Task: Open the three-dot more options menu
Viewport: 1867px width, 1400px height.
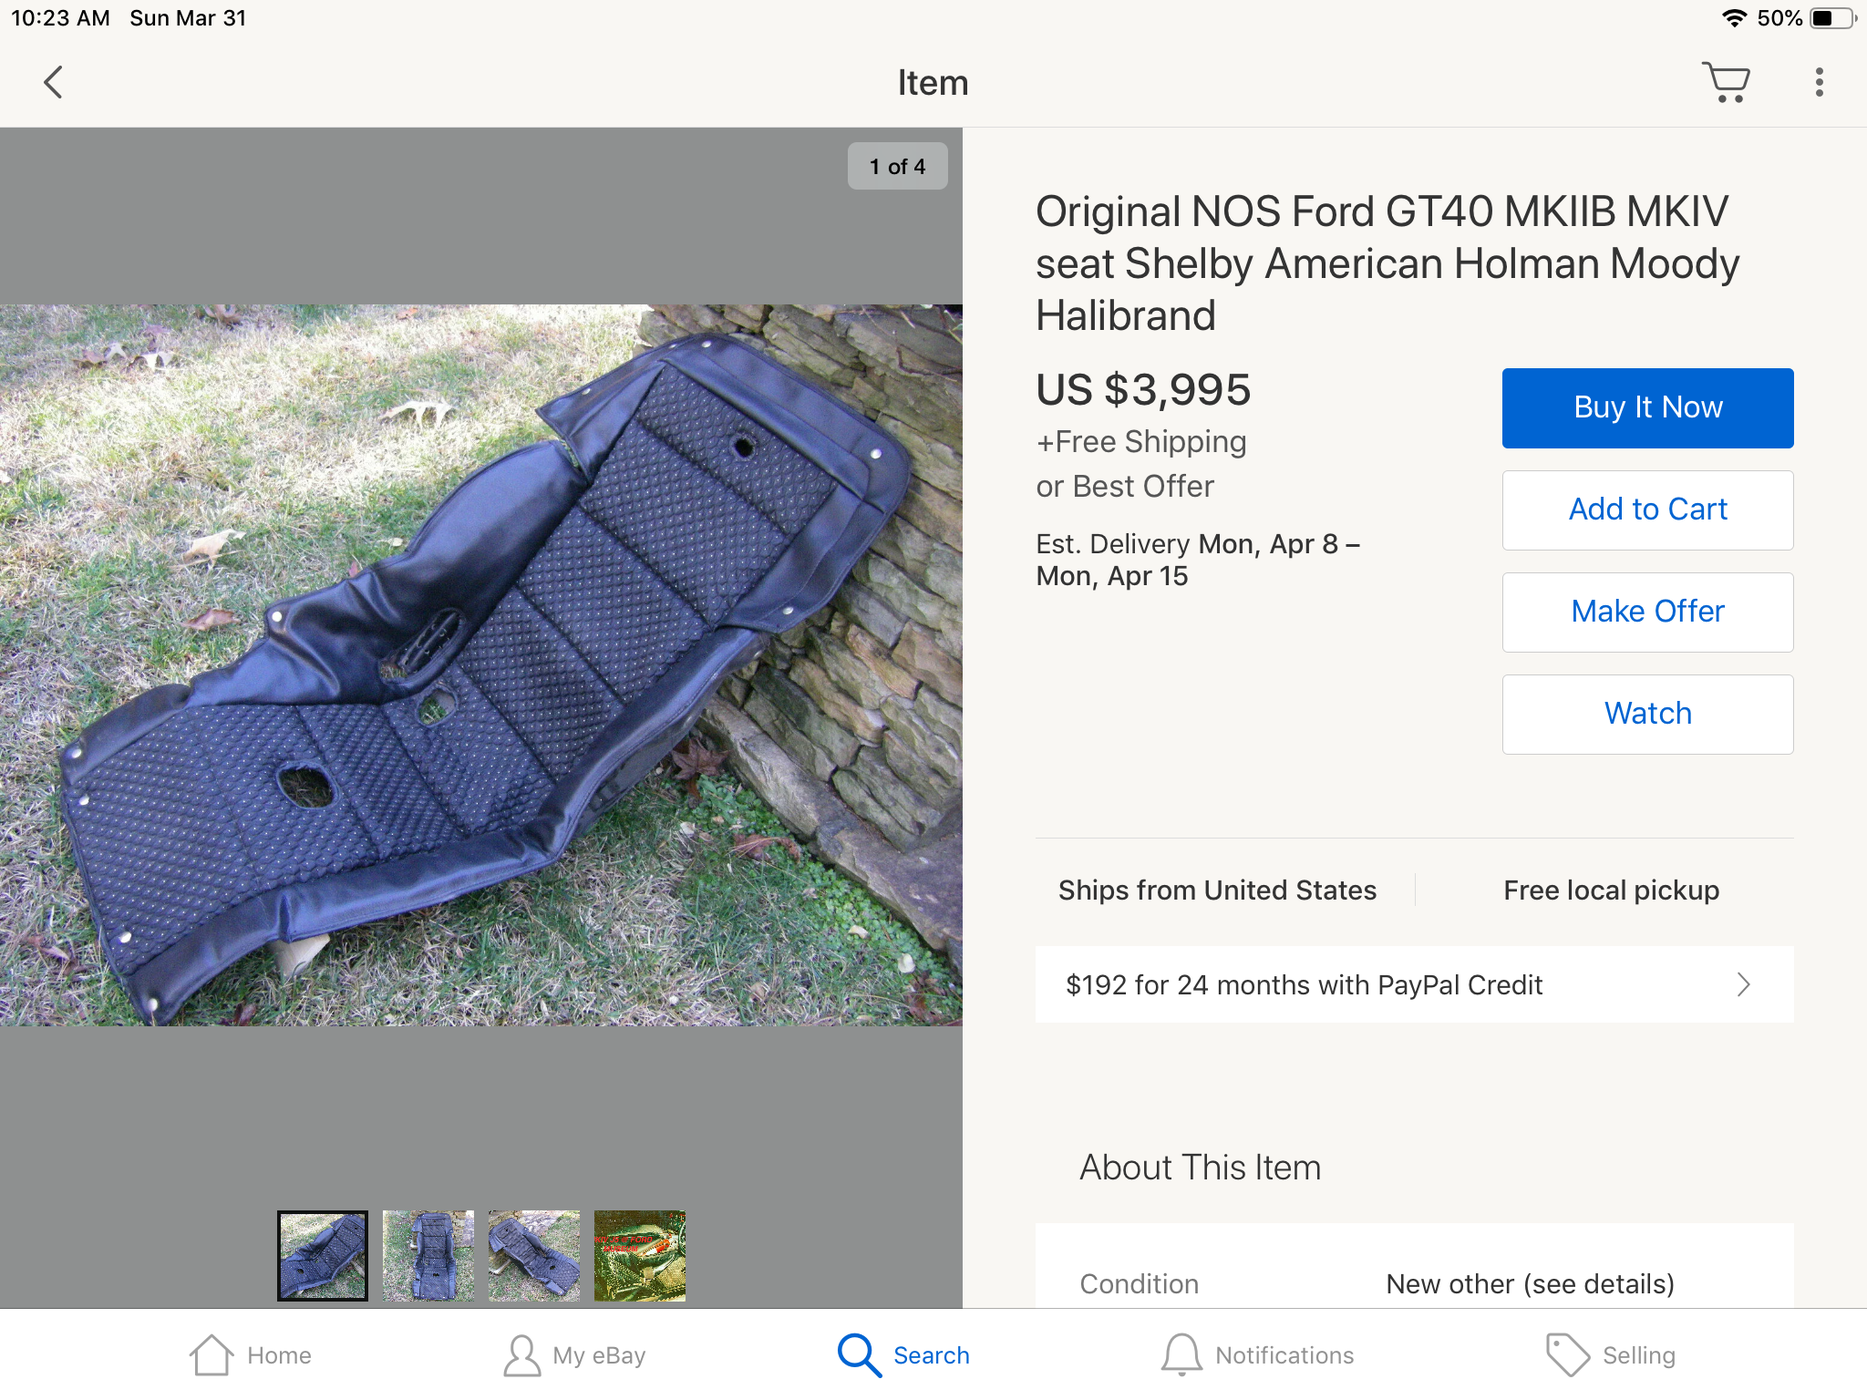Action: 1819,82
